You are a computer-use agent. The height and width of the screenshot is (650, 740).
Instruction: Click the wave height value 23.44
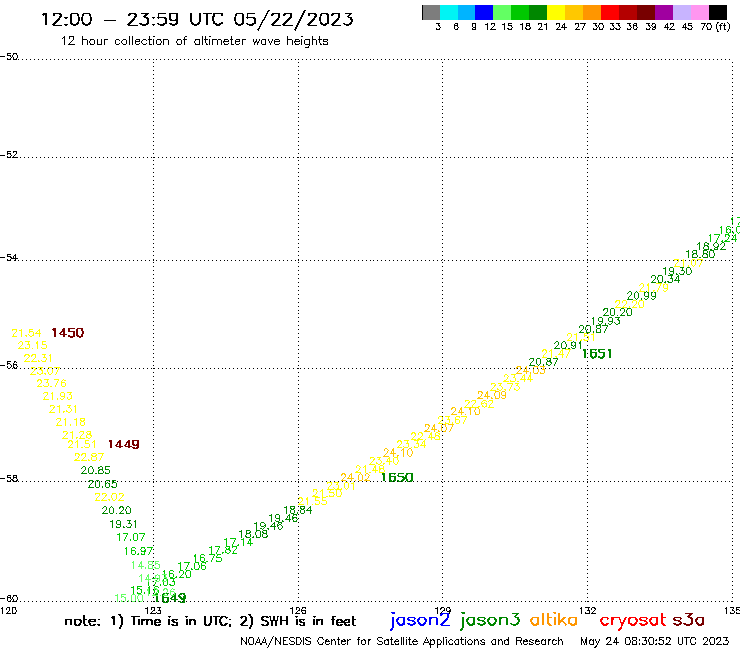518,378
